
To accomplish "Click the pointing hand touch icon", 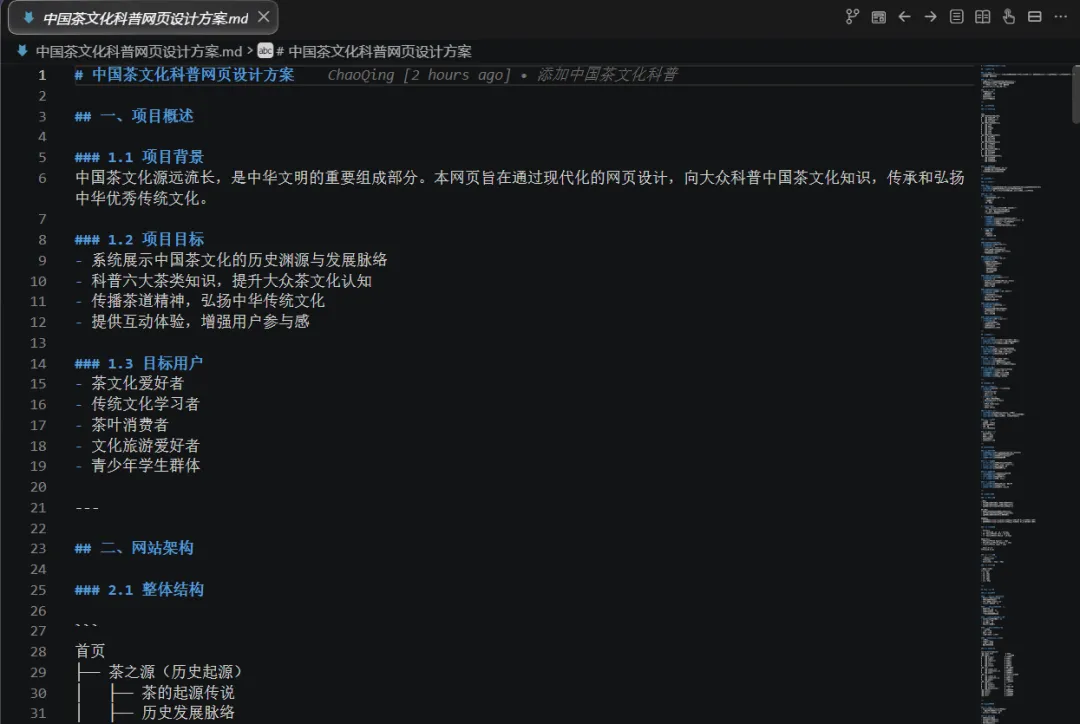I will 1008,17.
